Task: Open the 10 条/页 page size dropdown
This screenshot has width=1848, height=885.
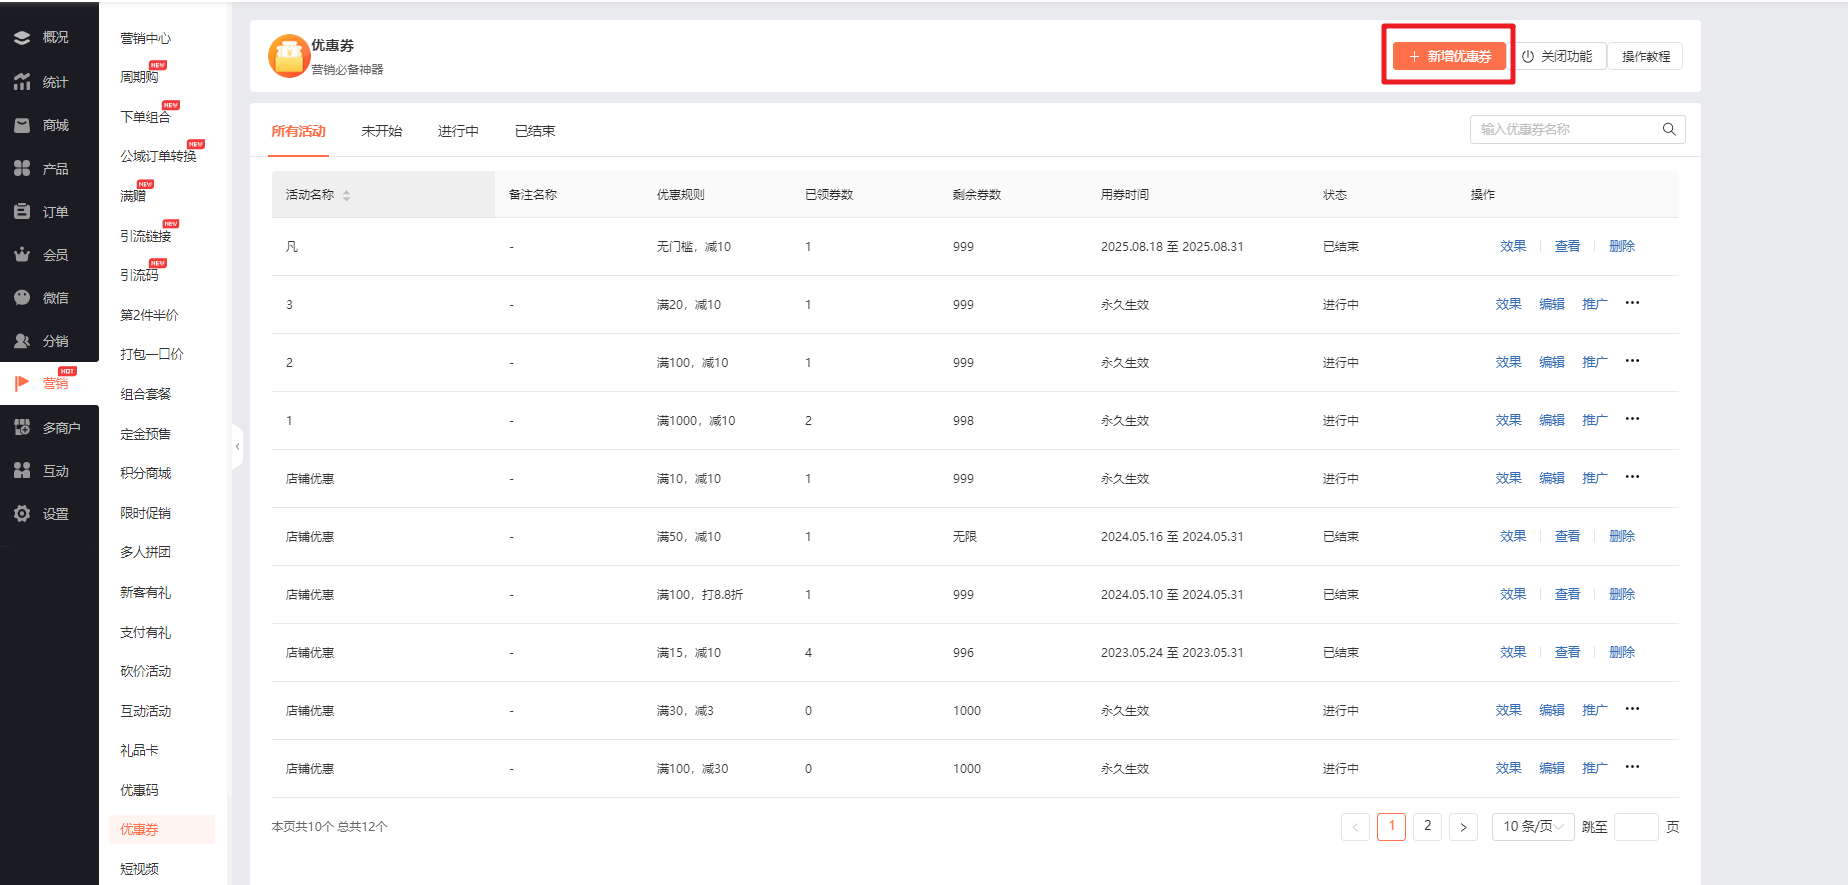Action: point(1532,826)
